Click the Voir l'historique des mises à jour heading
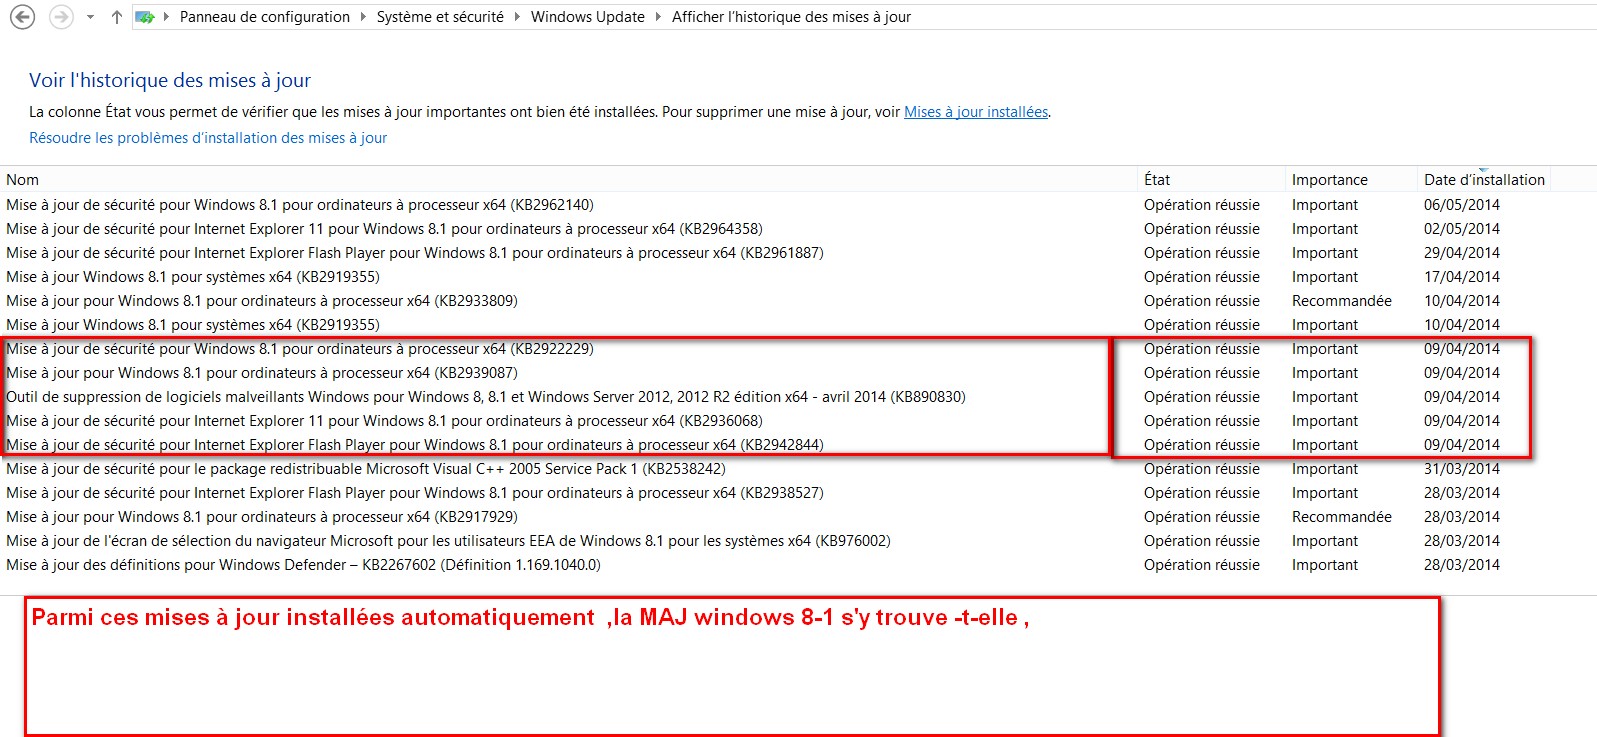Image resolution: width=1597 pixels, height=737 pixels. tap(170, 80)
